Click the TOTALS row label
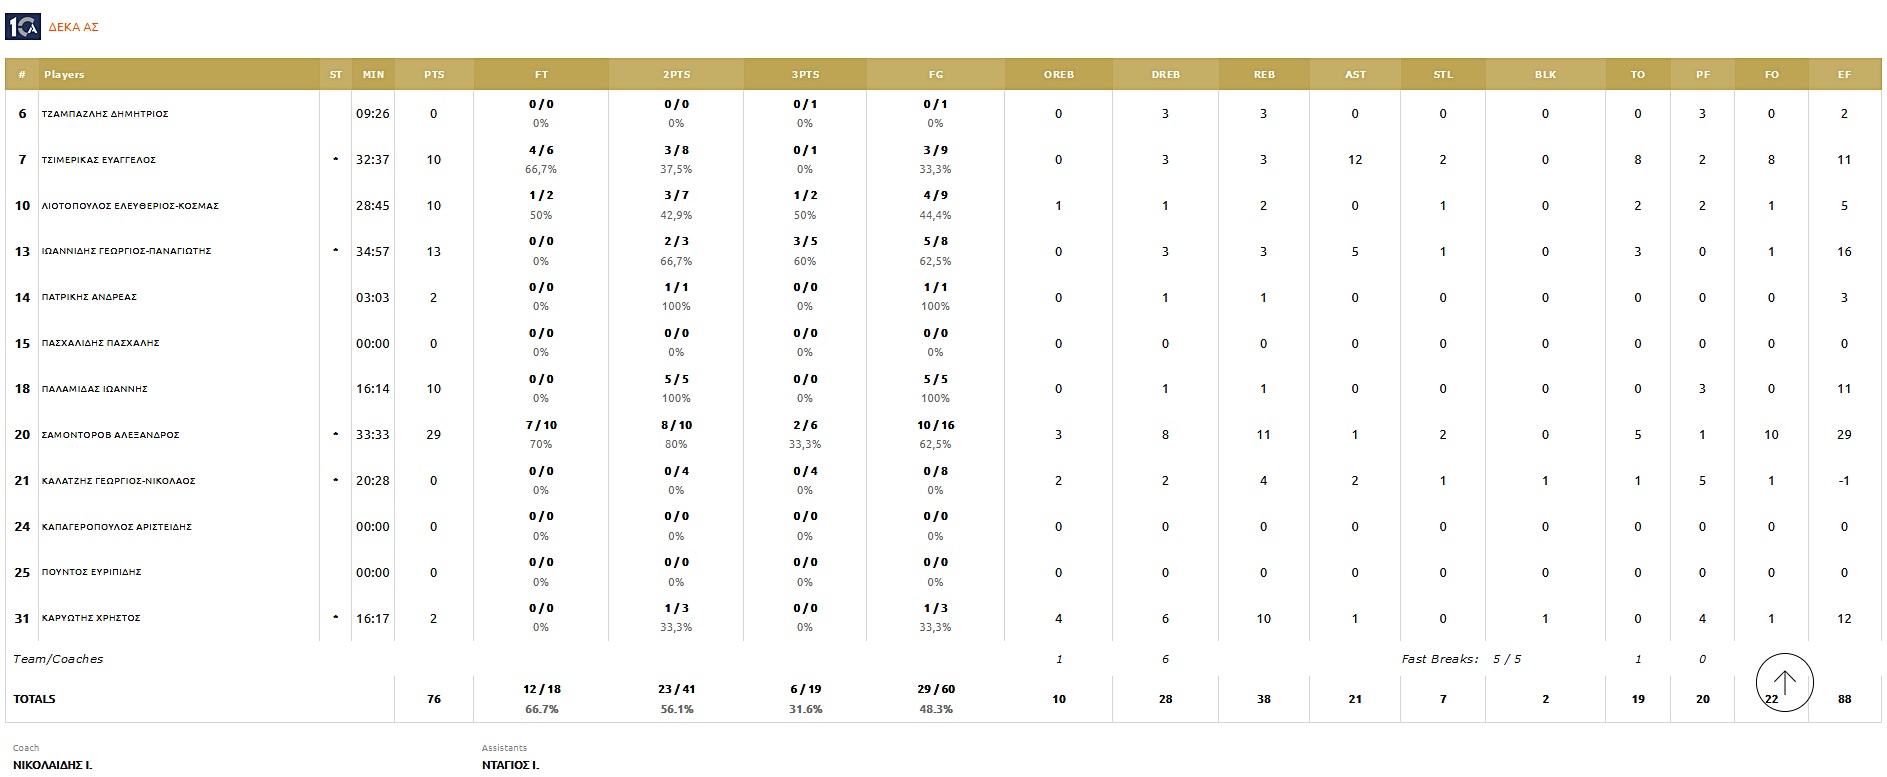 (x=34, y=699)
